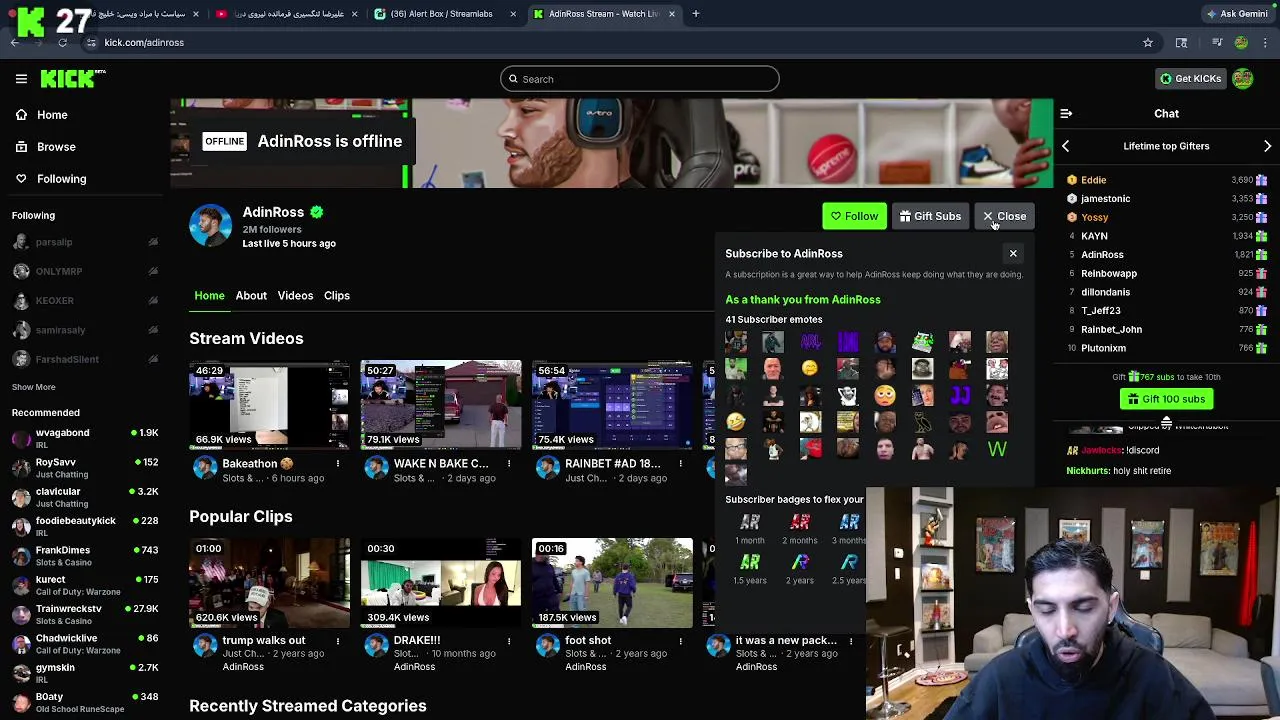
Task: Open options menu for DRAKE!!! clip
Action: [x=509, y=641]
